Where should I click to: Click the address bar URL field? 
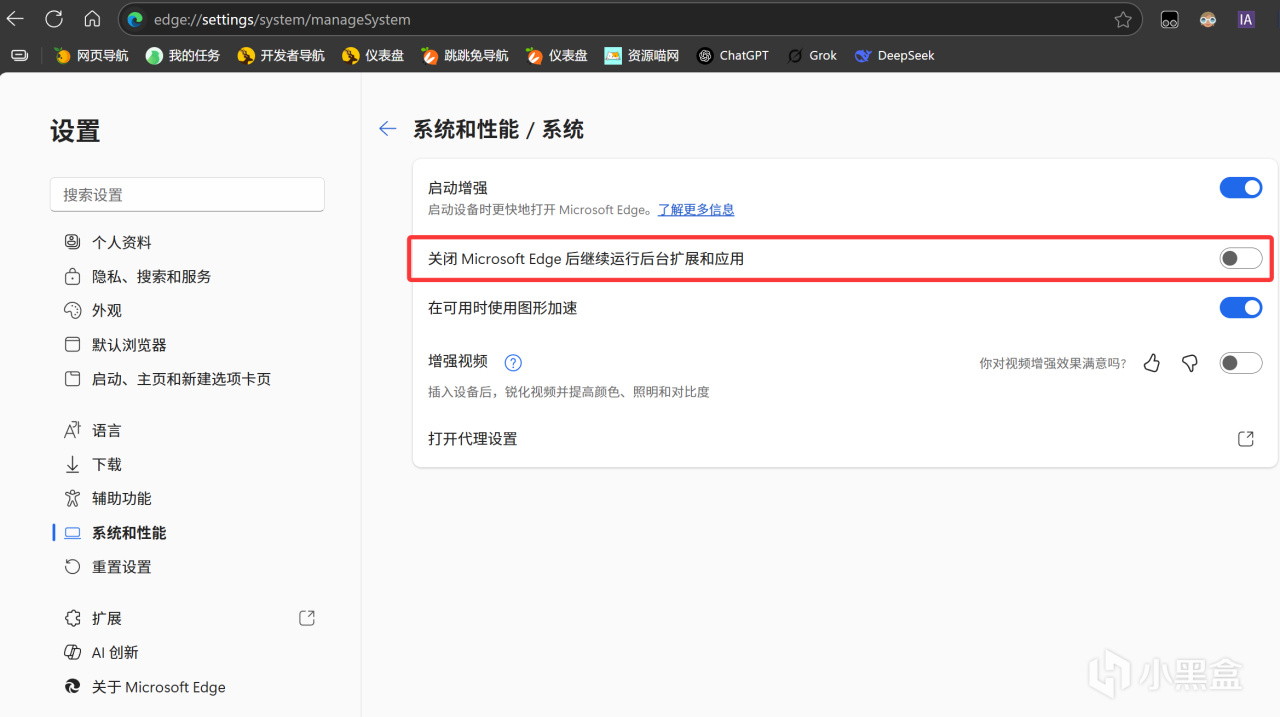point(630,19)
